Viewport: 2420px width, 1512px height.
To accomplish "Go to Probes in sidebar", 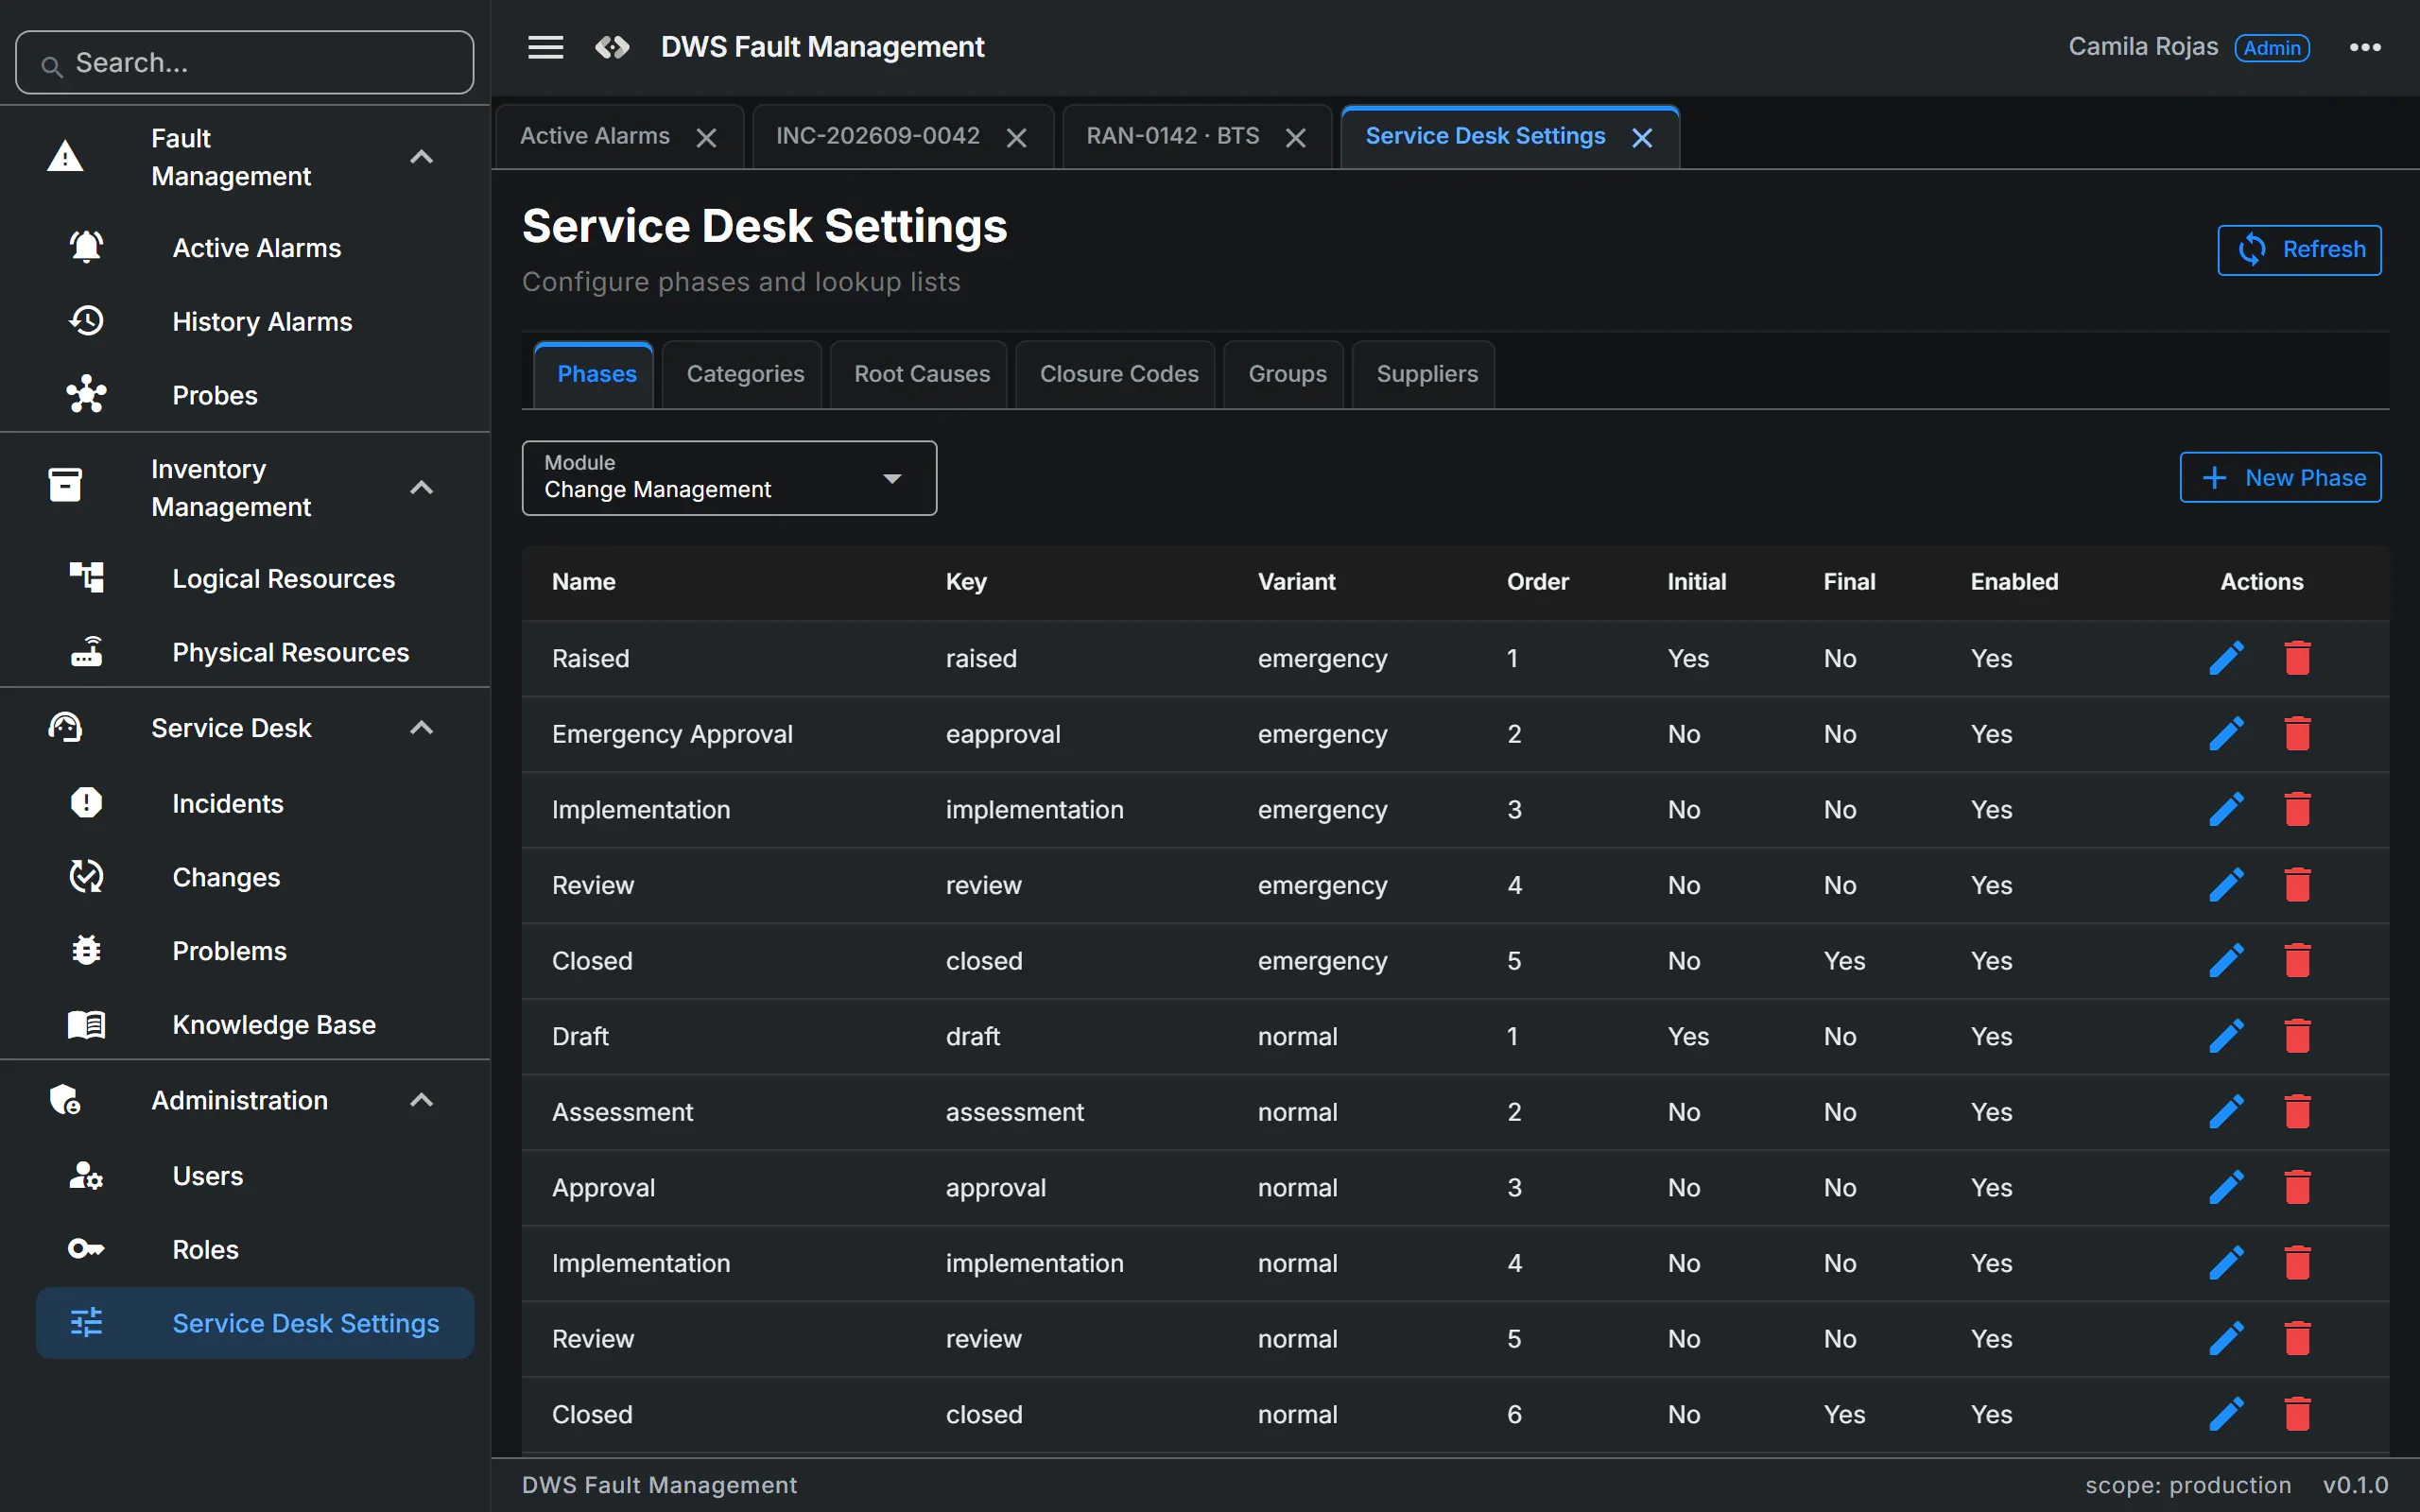I will [255, 395].
